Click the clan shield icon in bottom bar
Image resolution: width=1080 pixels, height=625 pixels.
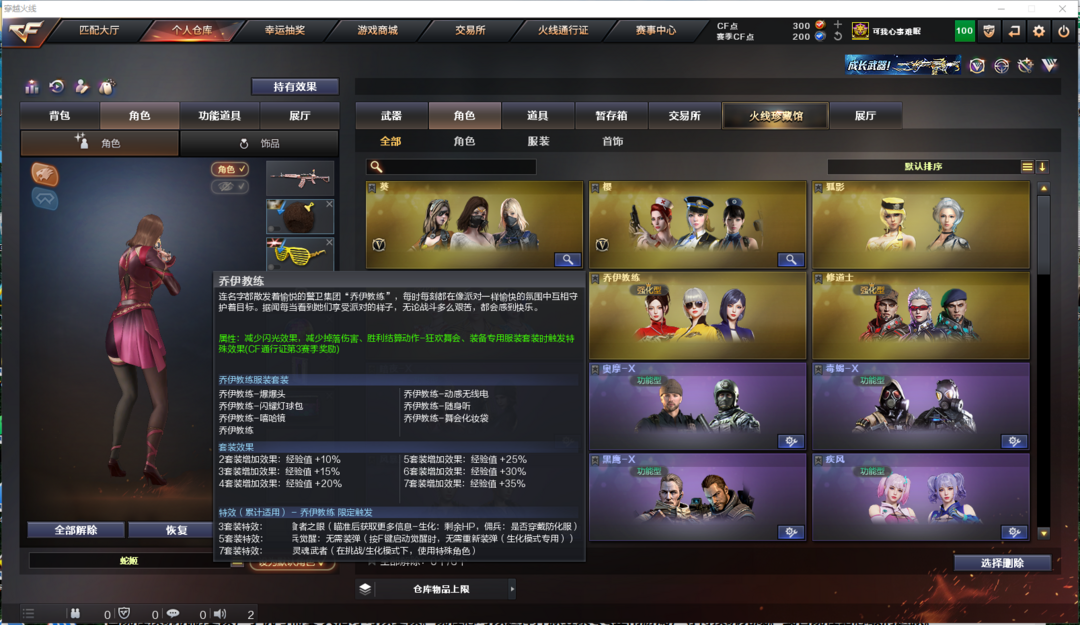coord(124,613)
